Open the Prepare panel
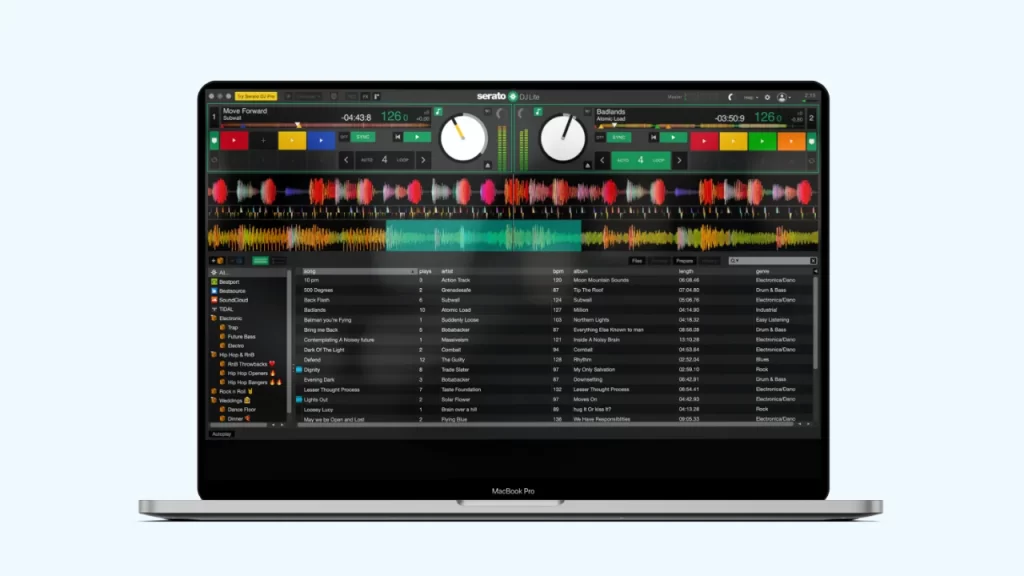Image resolution: width=1024 pixels, height=576 pixels. [684, 261]
